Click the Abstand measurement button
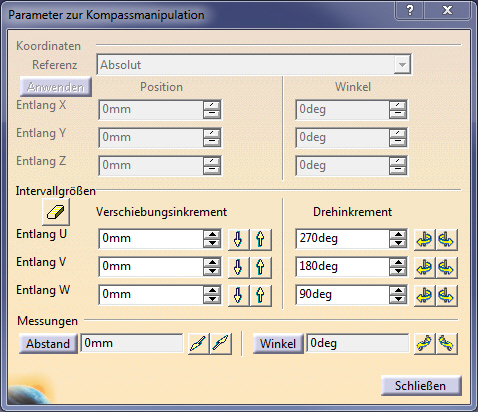 point(48,344)
